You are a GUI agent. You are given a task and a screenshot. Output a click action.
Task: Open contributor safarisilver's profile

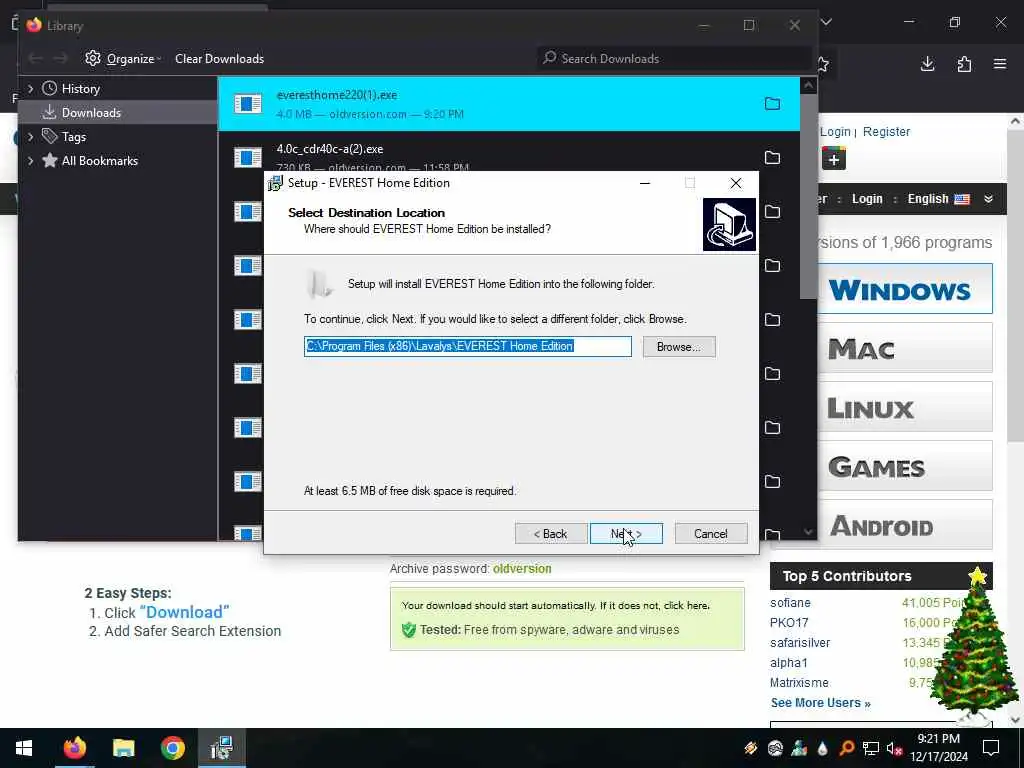(800, 643)
